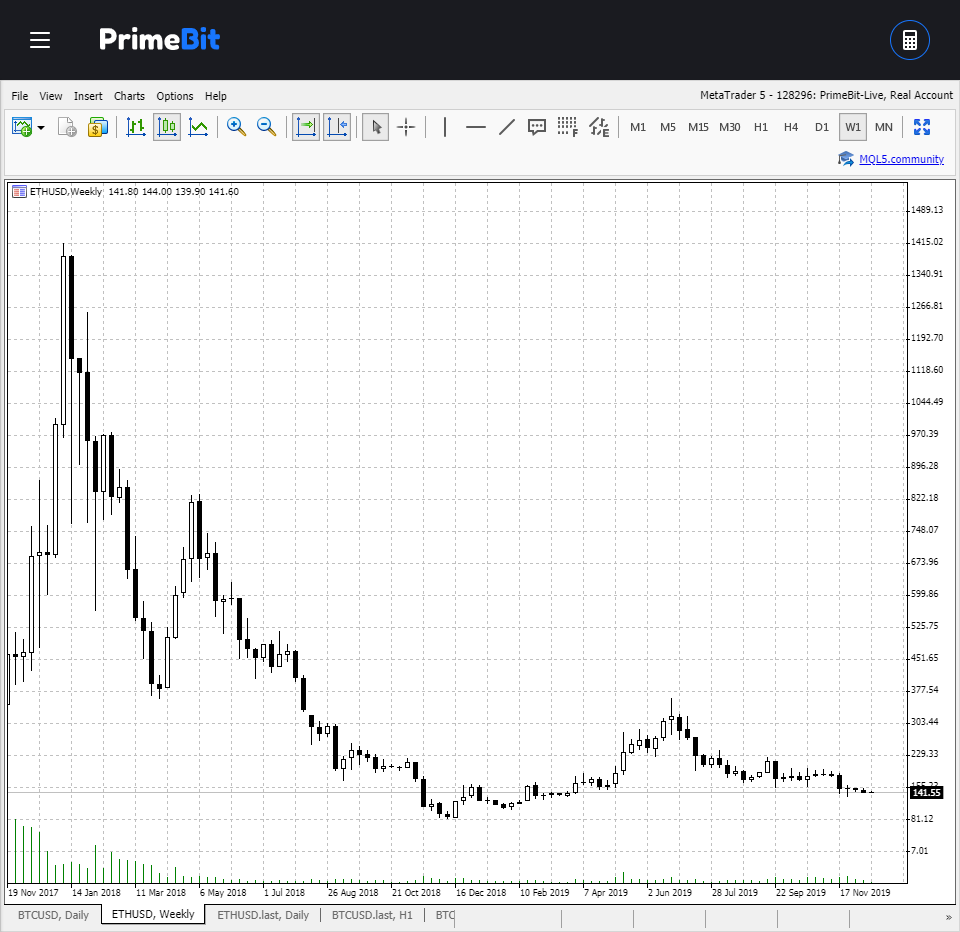
Task: Insert a Text Label with the comment icon
Action: (537, 127)
